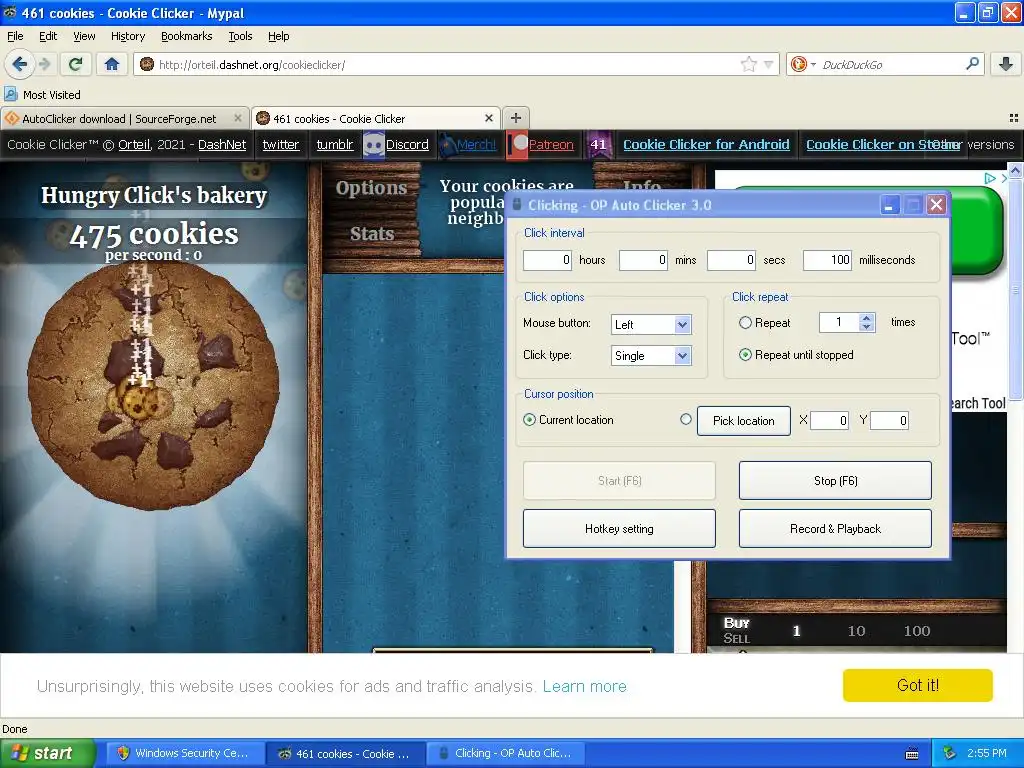This screenshot has height=768, width=1024.
Task: Click the X coordinate field
Action: (x=829, y=421)
